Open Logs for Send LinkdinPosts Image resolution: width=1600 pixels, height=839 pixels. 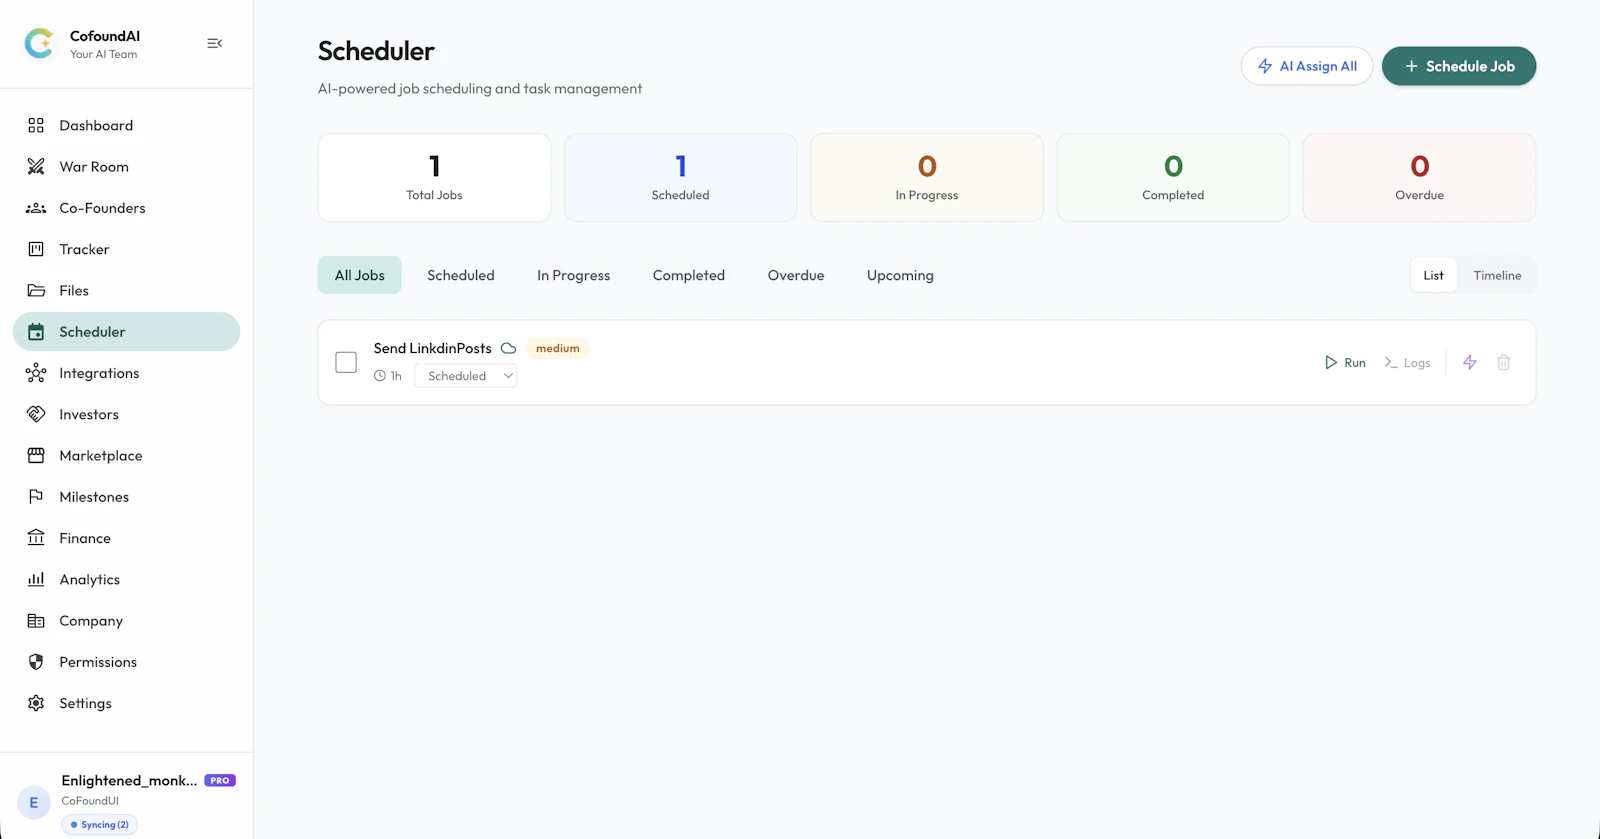point(1407,362)
